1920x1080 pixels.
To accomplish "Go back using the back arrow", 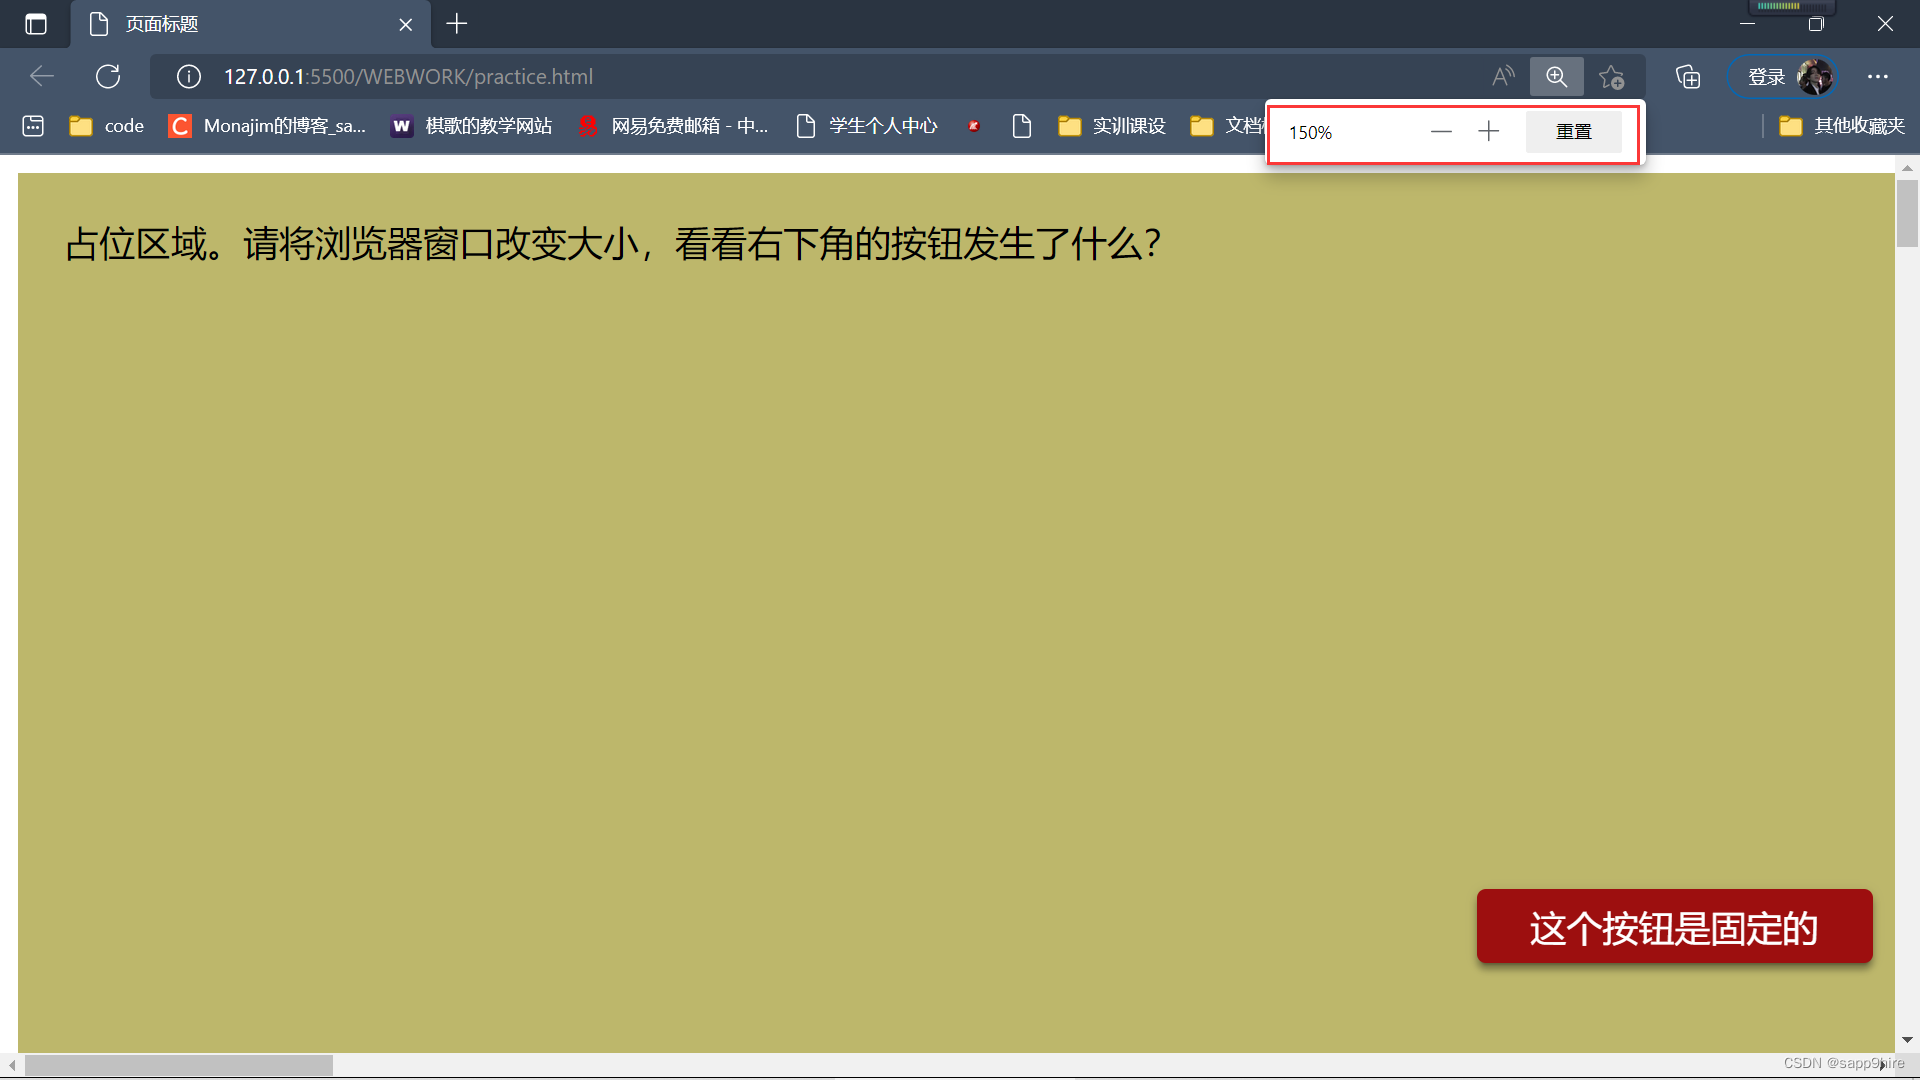I will click(x=41, y=76).
